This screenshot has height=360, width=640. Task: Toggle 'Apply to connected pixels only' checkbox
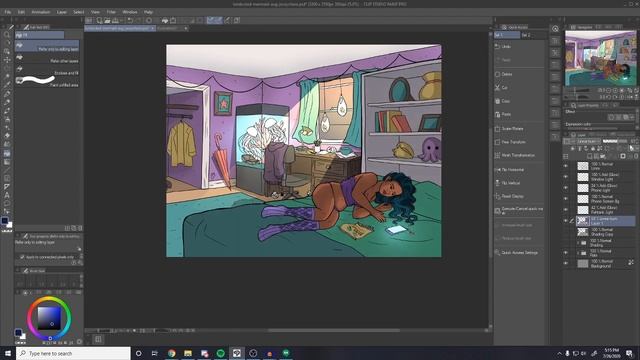click(x=22, y=257)
